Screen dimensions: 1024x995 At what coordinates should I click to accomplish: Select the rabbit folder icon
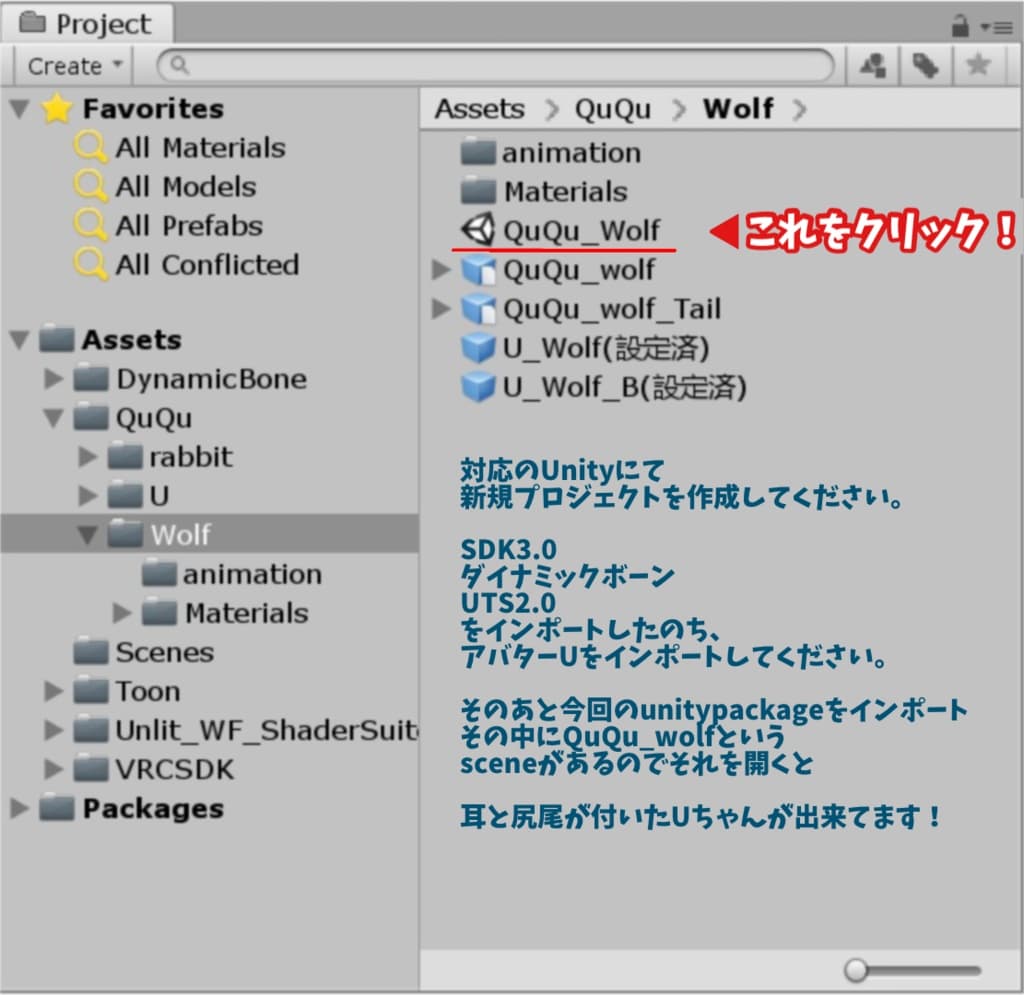124,456
